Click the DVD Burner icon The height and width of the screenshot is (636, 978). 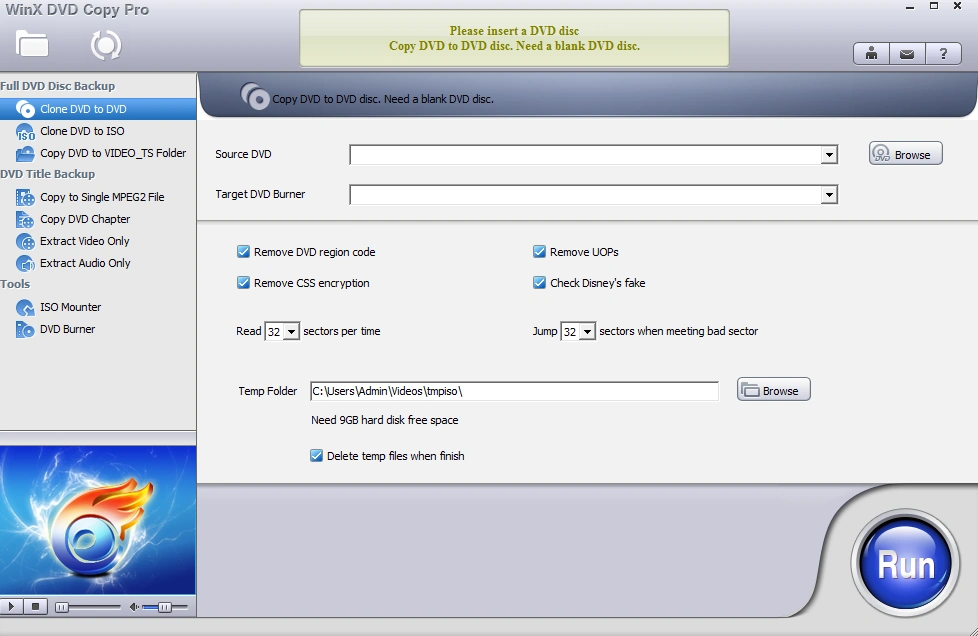tap(25, 329)
